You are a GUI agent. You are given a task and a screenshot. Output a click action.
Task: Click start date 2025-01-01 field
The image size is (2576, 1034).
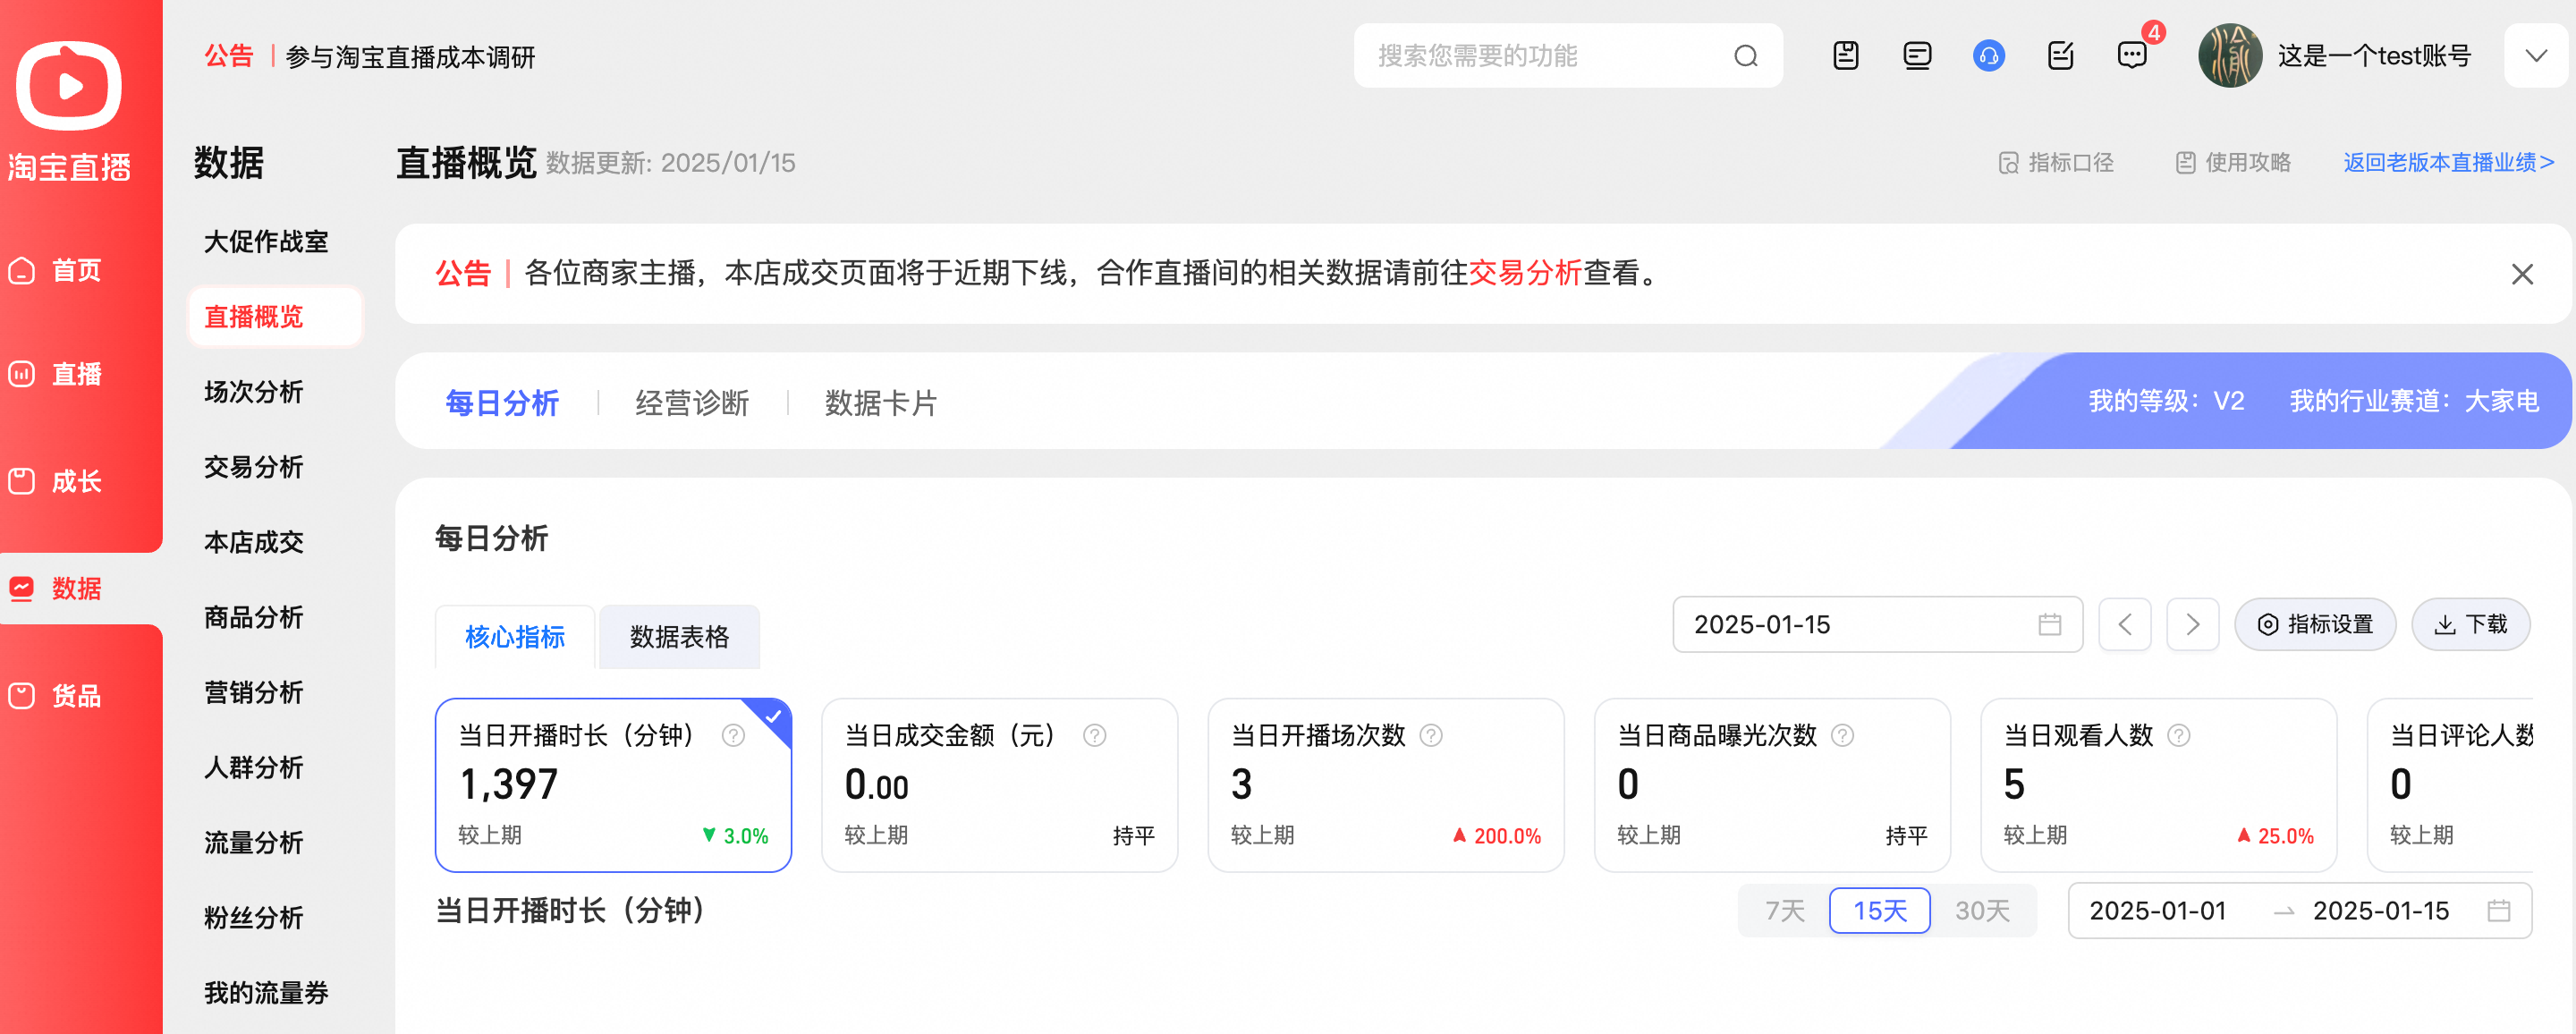2158,910
